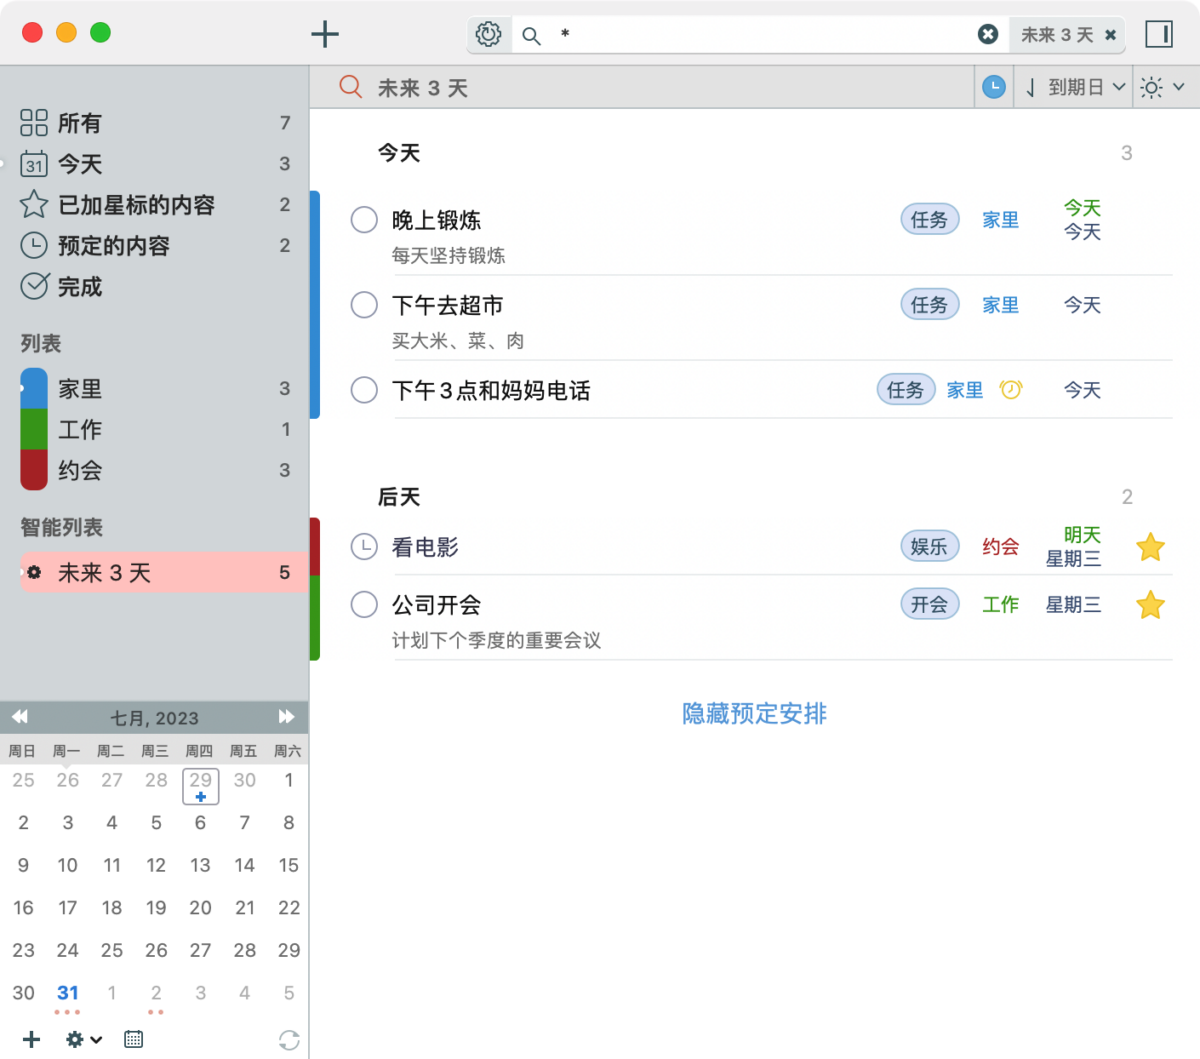The height and width of the screenshot is (1059, 1200).
Task: Click clock circle of 看电影 task
Action: tap(364, 547)
